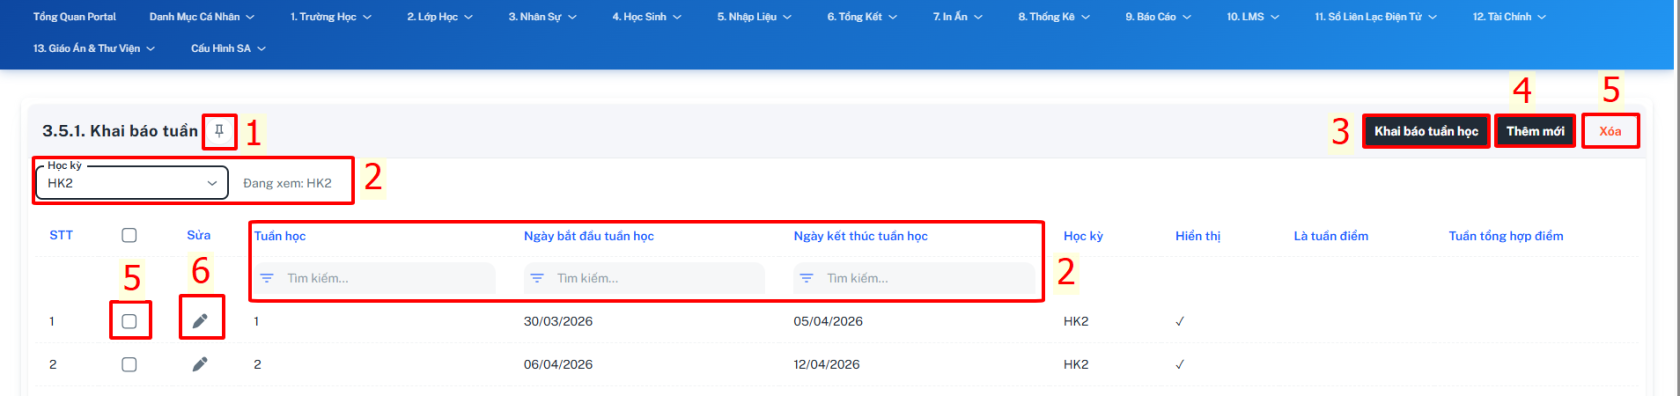The height and width of the screenshot is (396, 1680).
Task: Click the red Xóa button
Action: (x=1610, y=131)
